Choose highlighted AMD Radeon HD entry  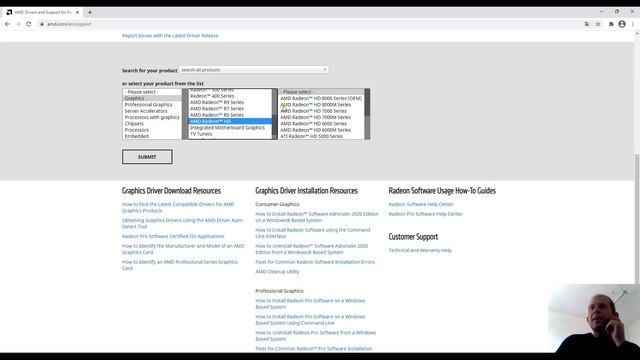[230, 121]
